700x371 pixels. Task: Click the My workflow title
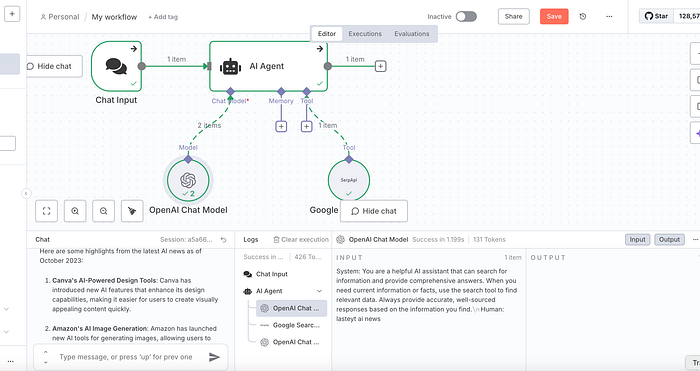coord(114,17)
